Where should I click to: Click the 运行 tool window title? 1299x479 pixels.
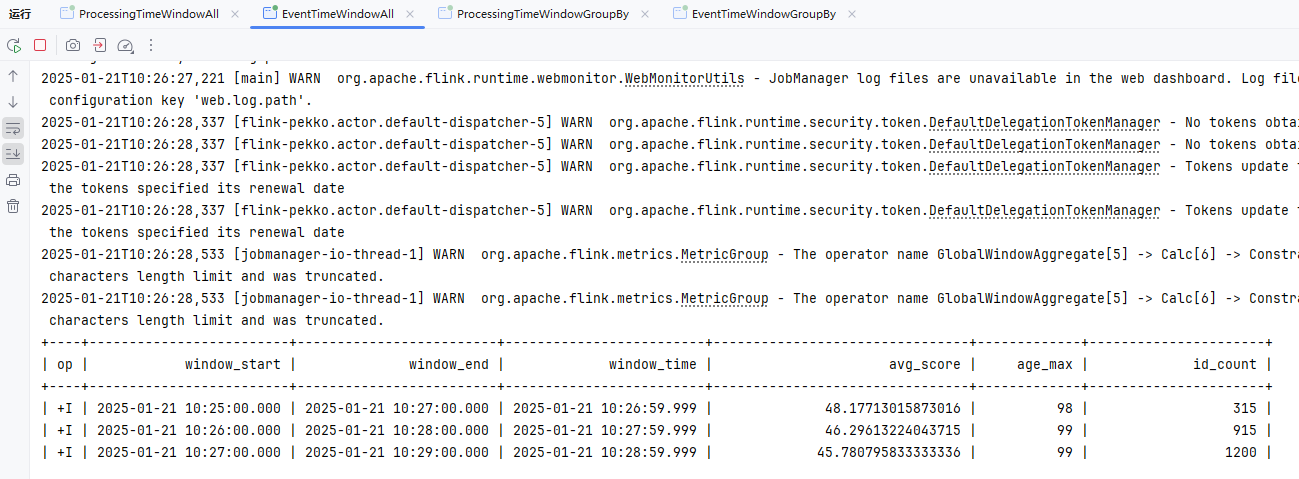20,14
